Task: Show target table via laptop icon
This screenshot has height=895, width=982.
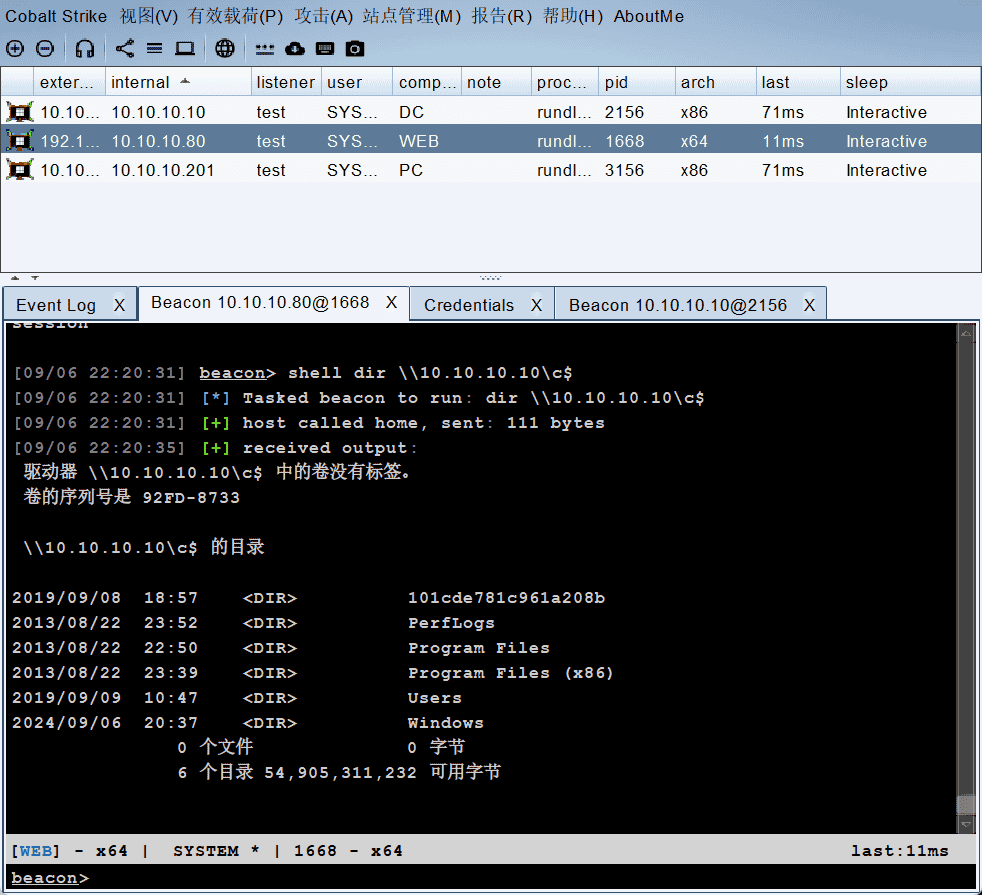Action: (x=185, y=48)
